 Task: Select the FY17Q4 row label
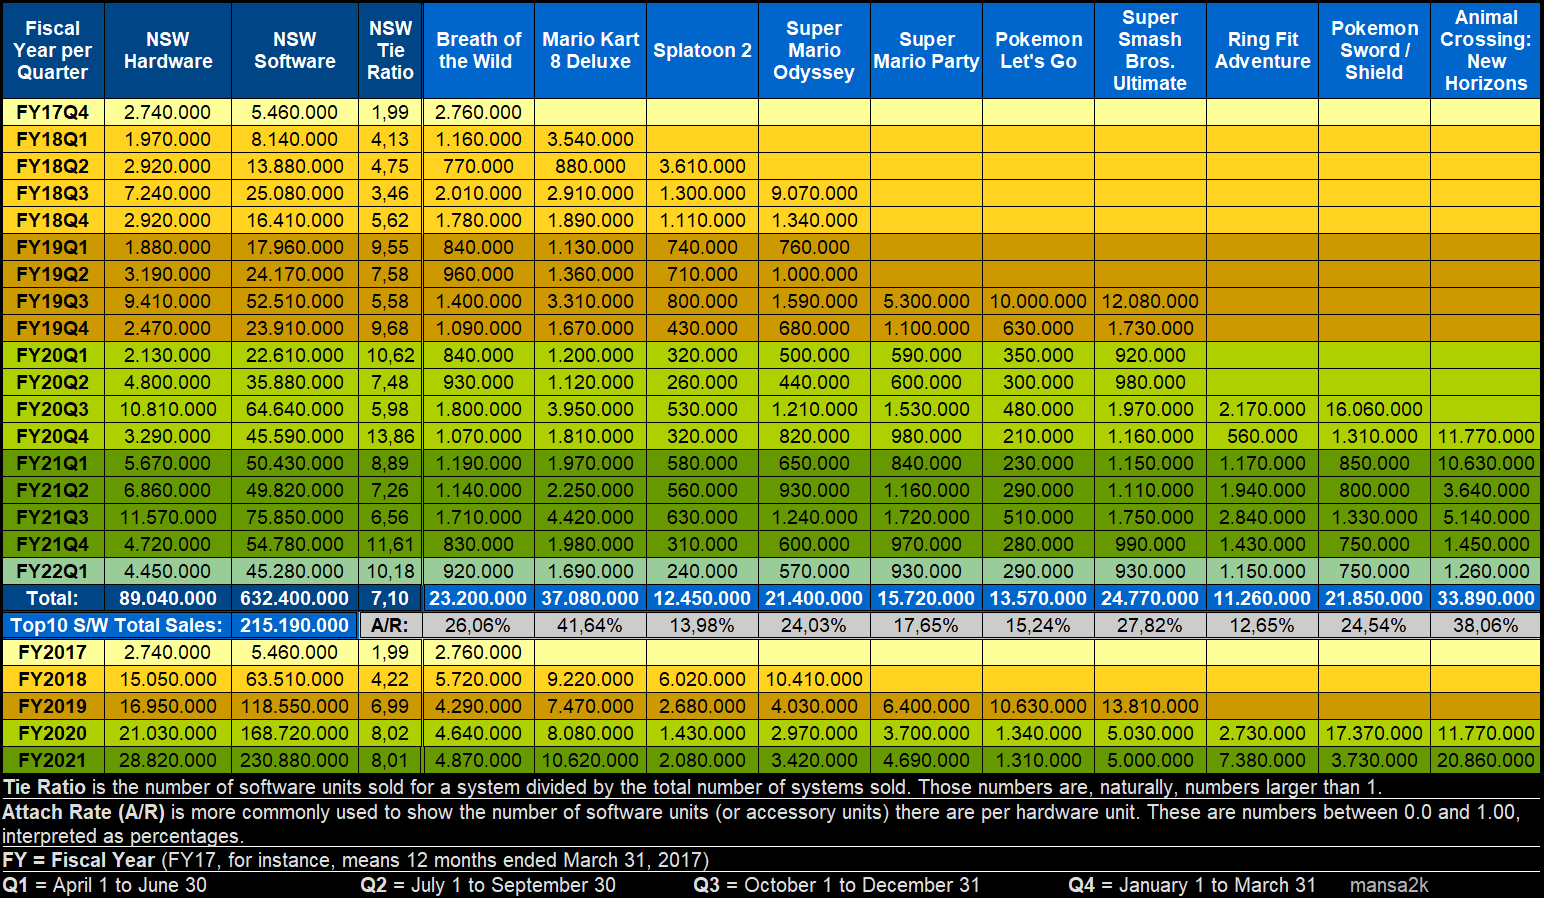(53, 112)
